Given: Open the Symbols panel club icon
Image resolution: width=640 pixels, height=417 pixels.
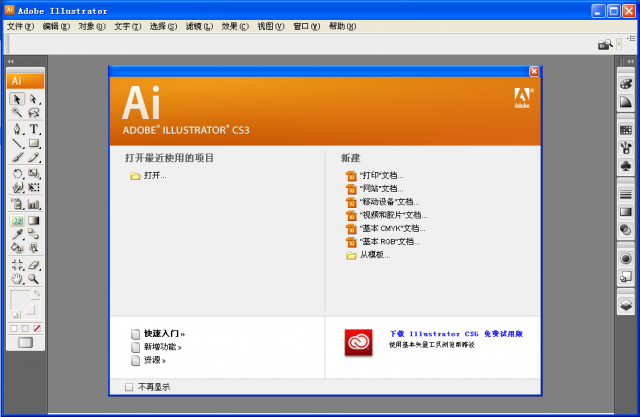Looking at the screenshot, I should (x=626, y=166).
